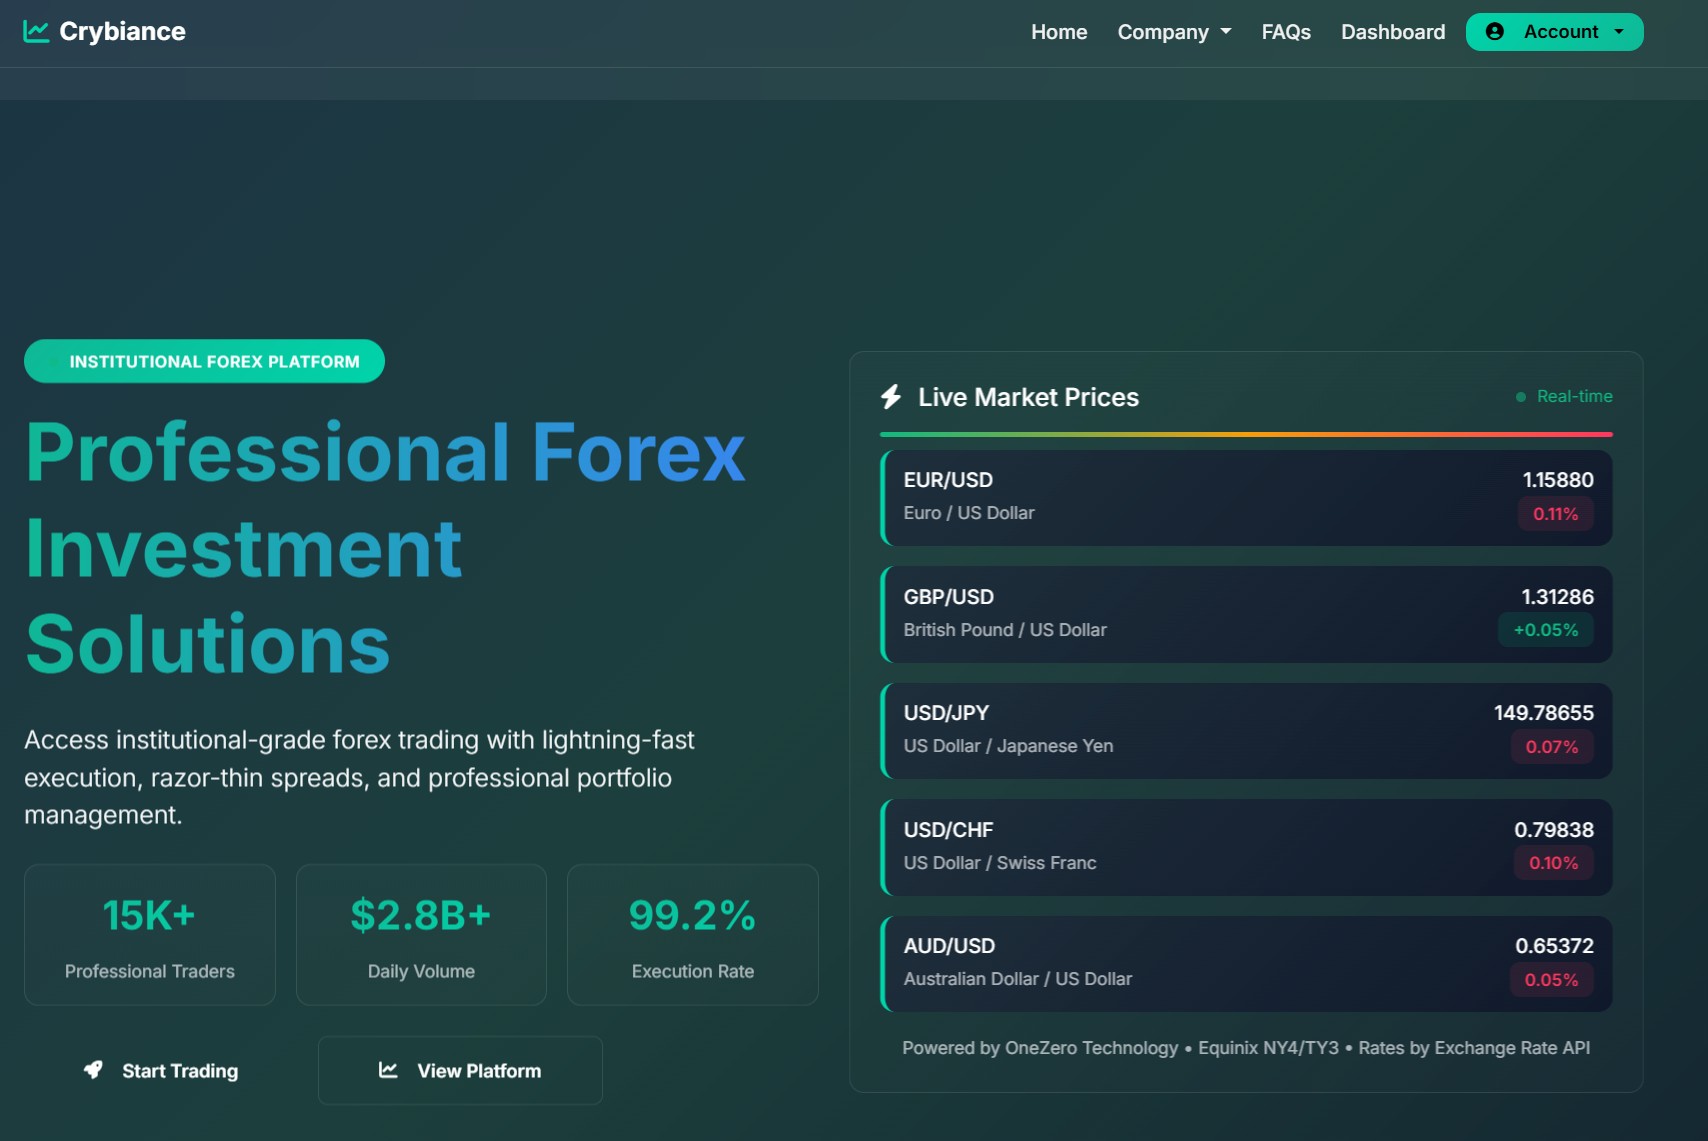Click the lightning bolt icon beside Live Market Prices

click(x=891, y=397)
